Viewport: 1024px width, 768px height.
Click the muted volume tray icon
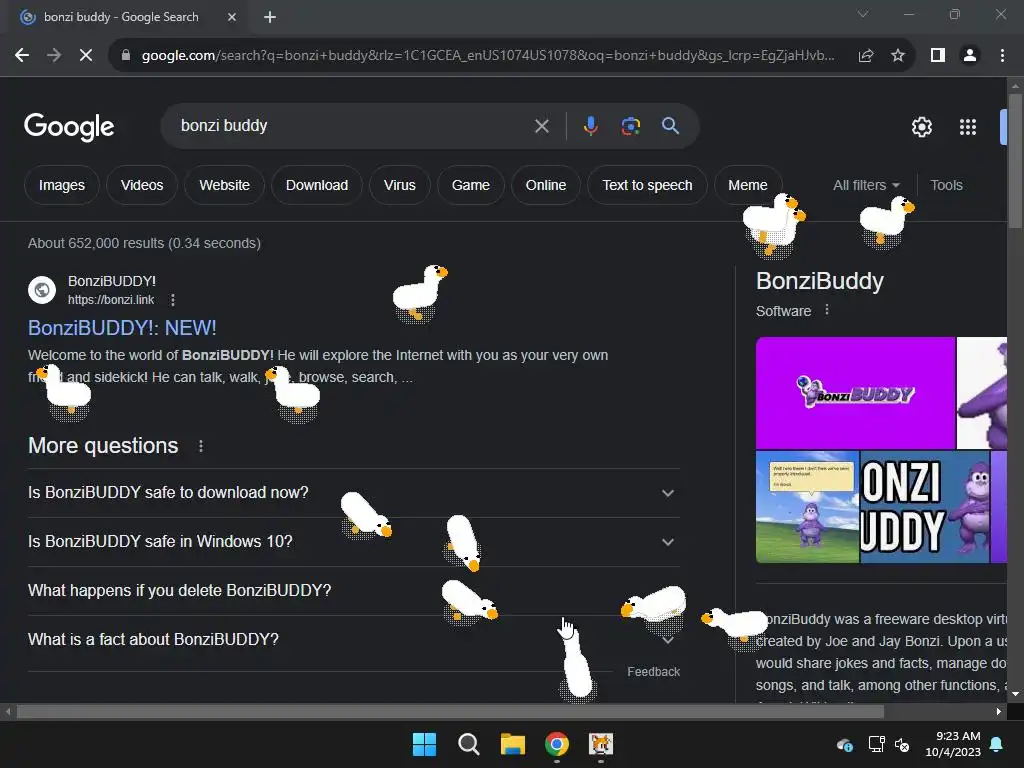902,744
